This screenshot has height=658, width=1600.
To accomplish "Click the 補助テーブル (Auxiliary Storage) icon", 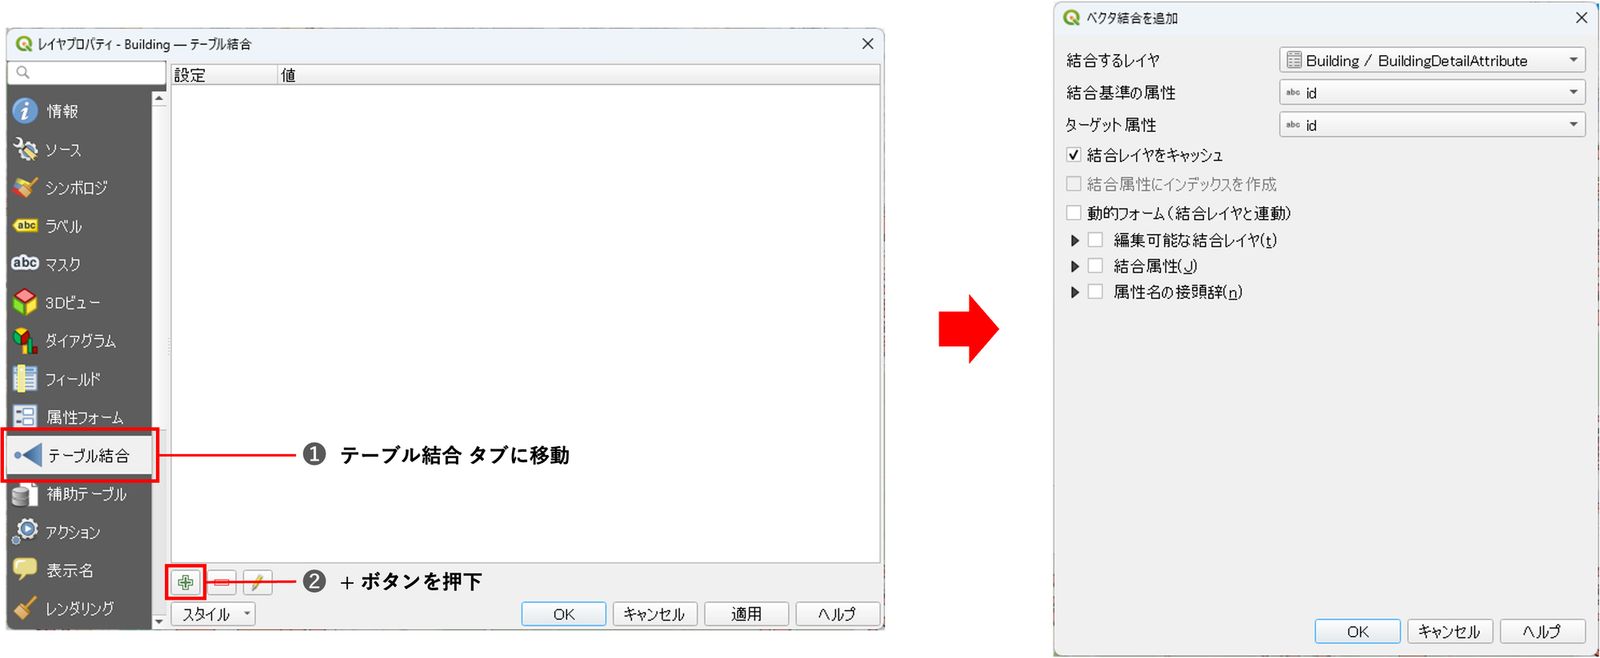I will [x=25, y=494].
